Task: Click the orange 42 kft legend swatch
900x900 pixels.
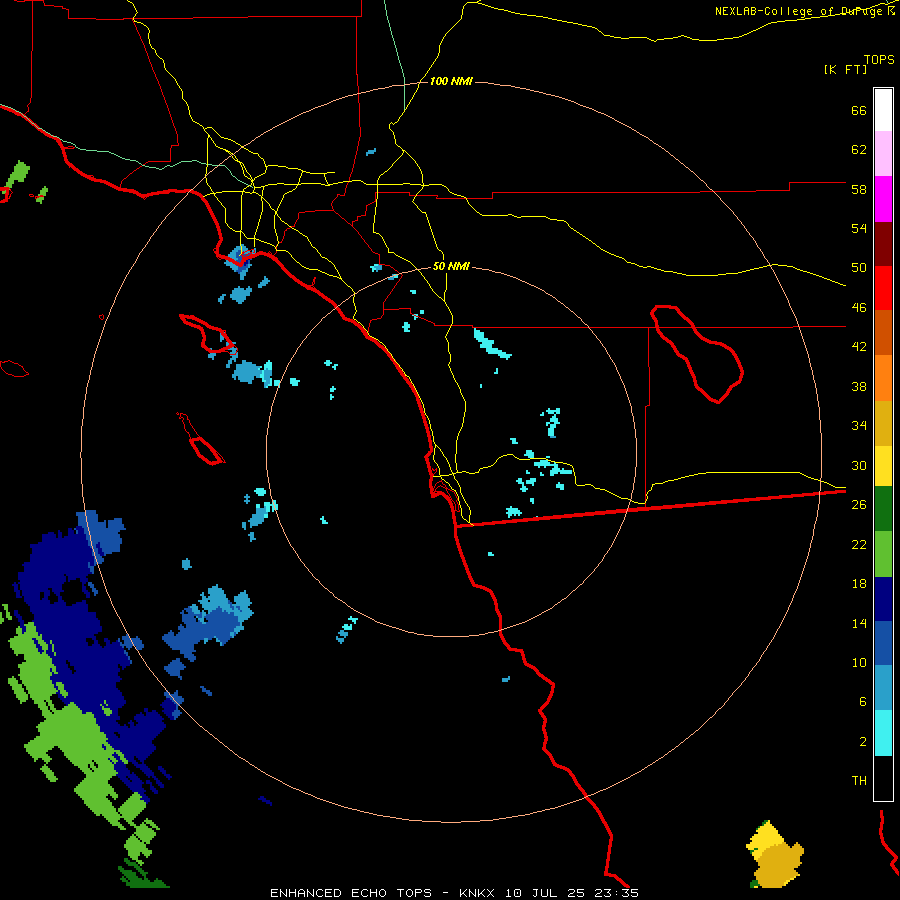Action: point(883,377)
